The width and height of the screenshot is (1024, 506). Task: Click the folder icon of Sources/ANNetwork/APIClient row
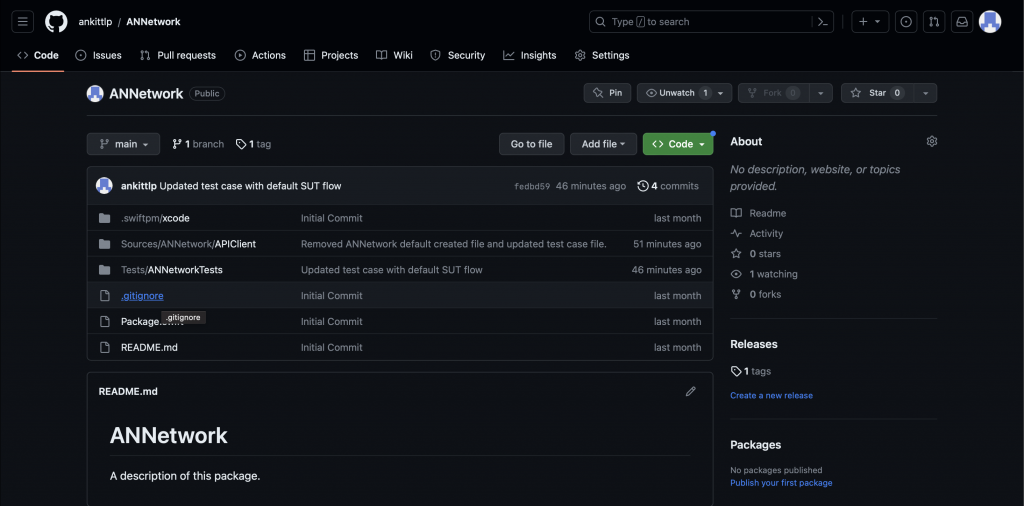(104, 244)
